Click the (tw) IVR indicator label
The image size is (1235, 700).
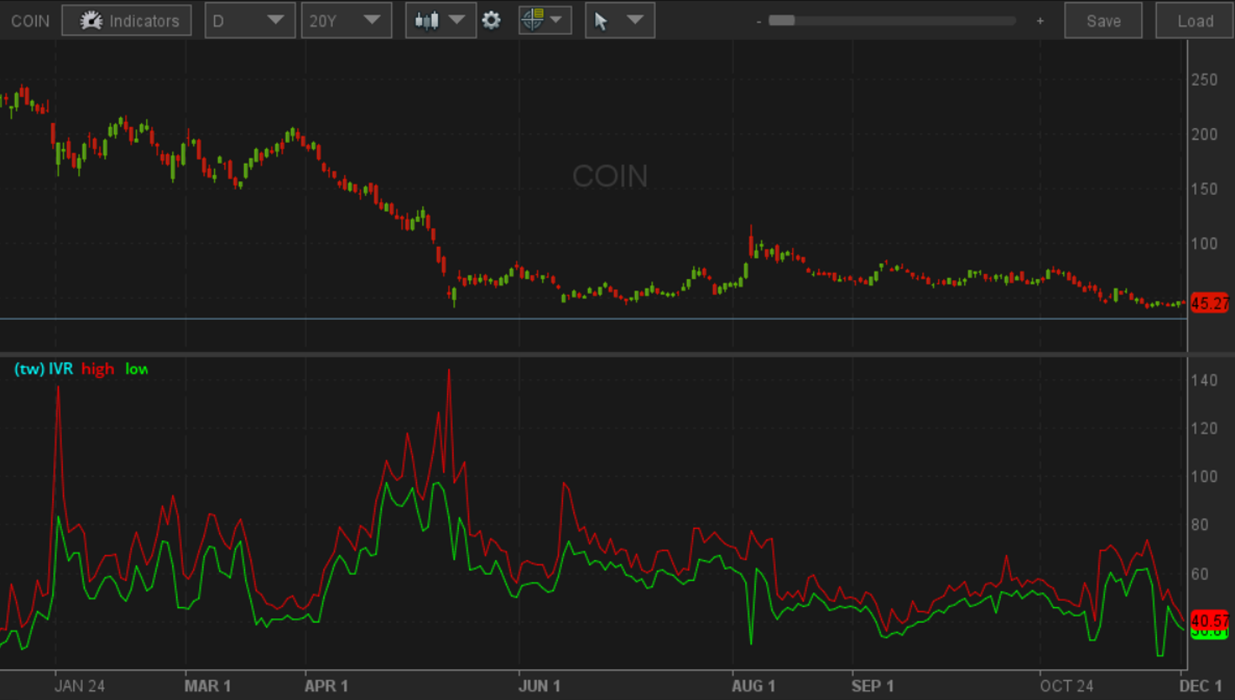click(x=43, y=369)
